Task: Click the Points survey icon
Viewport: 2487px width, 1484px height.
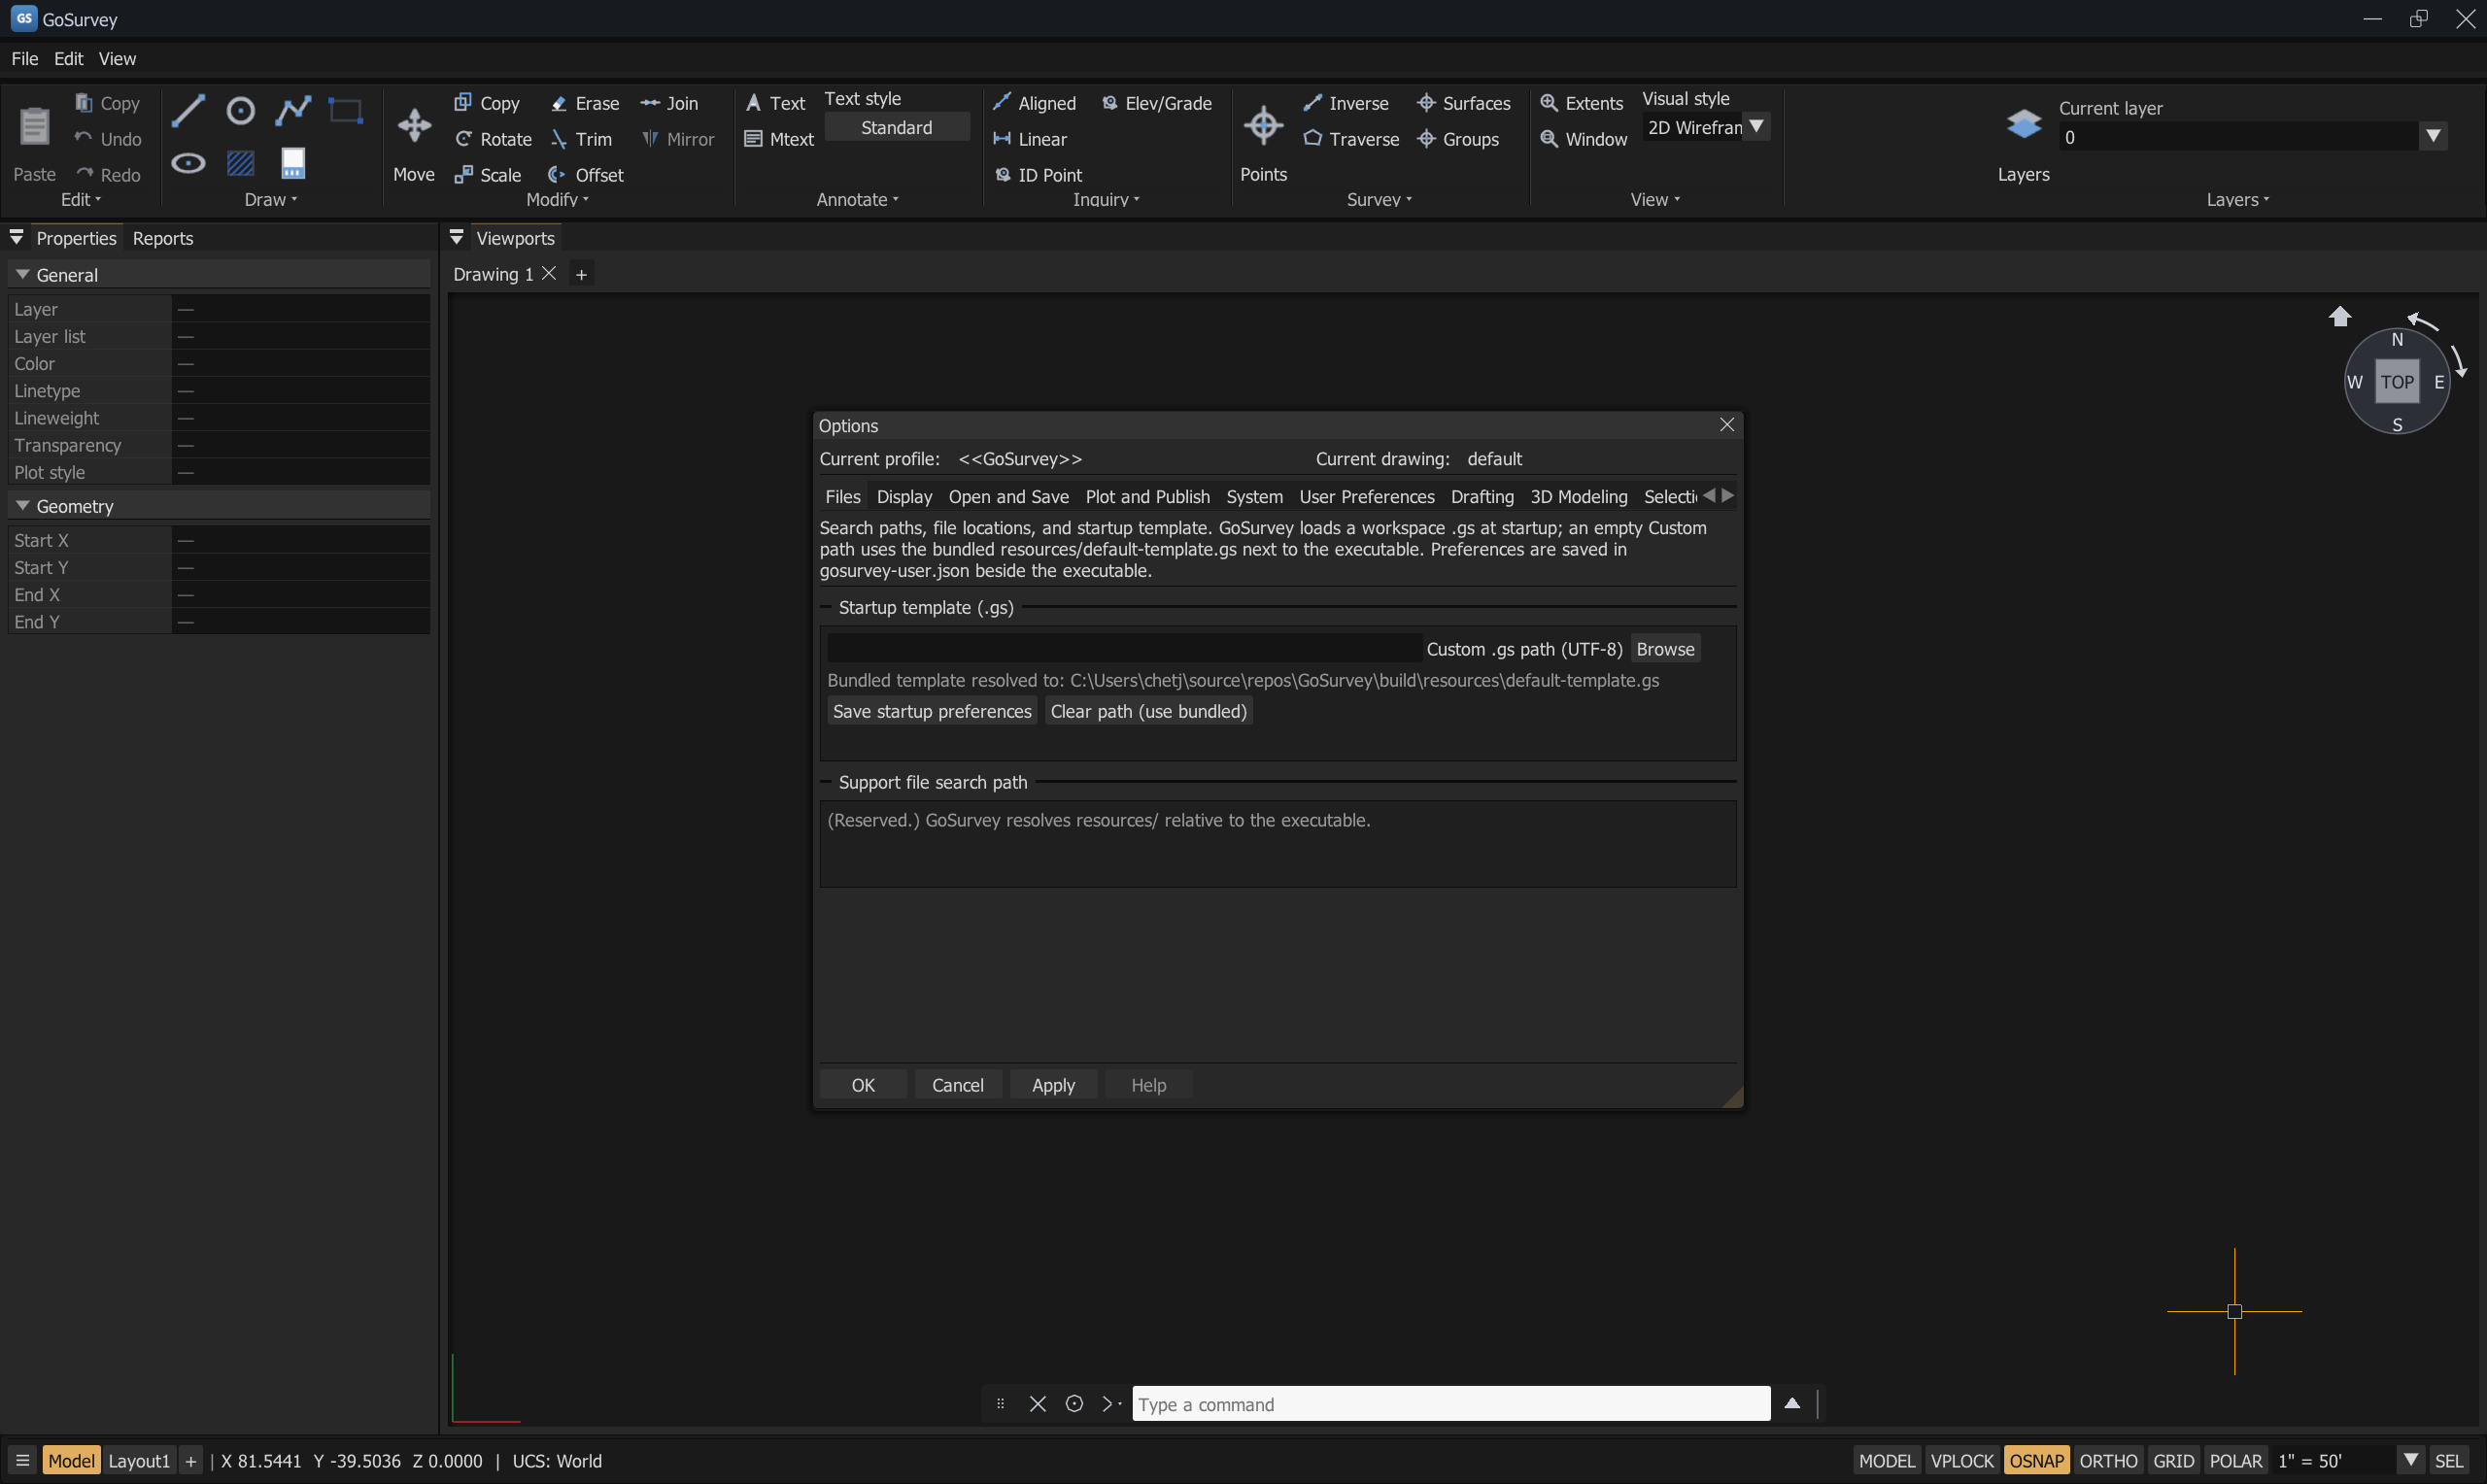Action: (1263, 125)
